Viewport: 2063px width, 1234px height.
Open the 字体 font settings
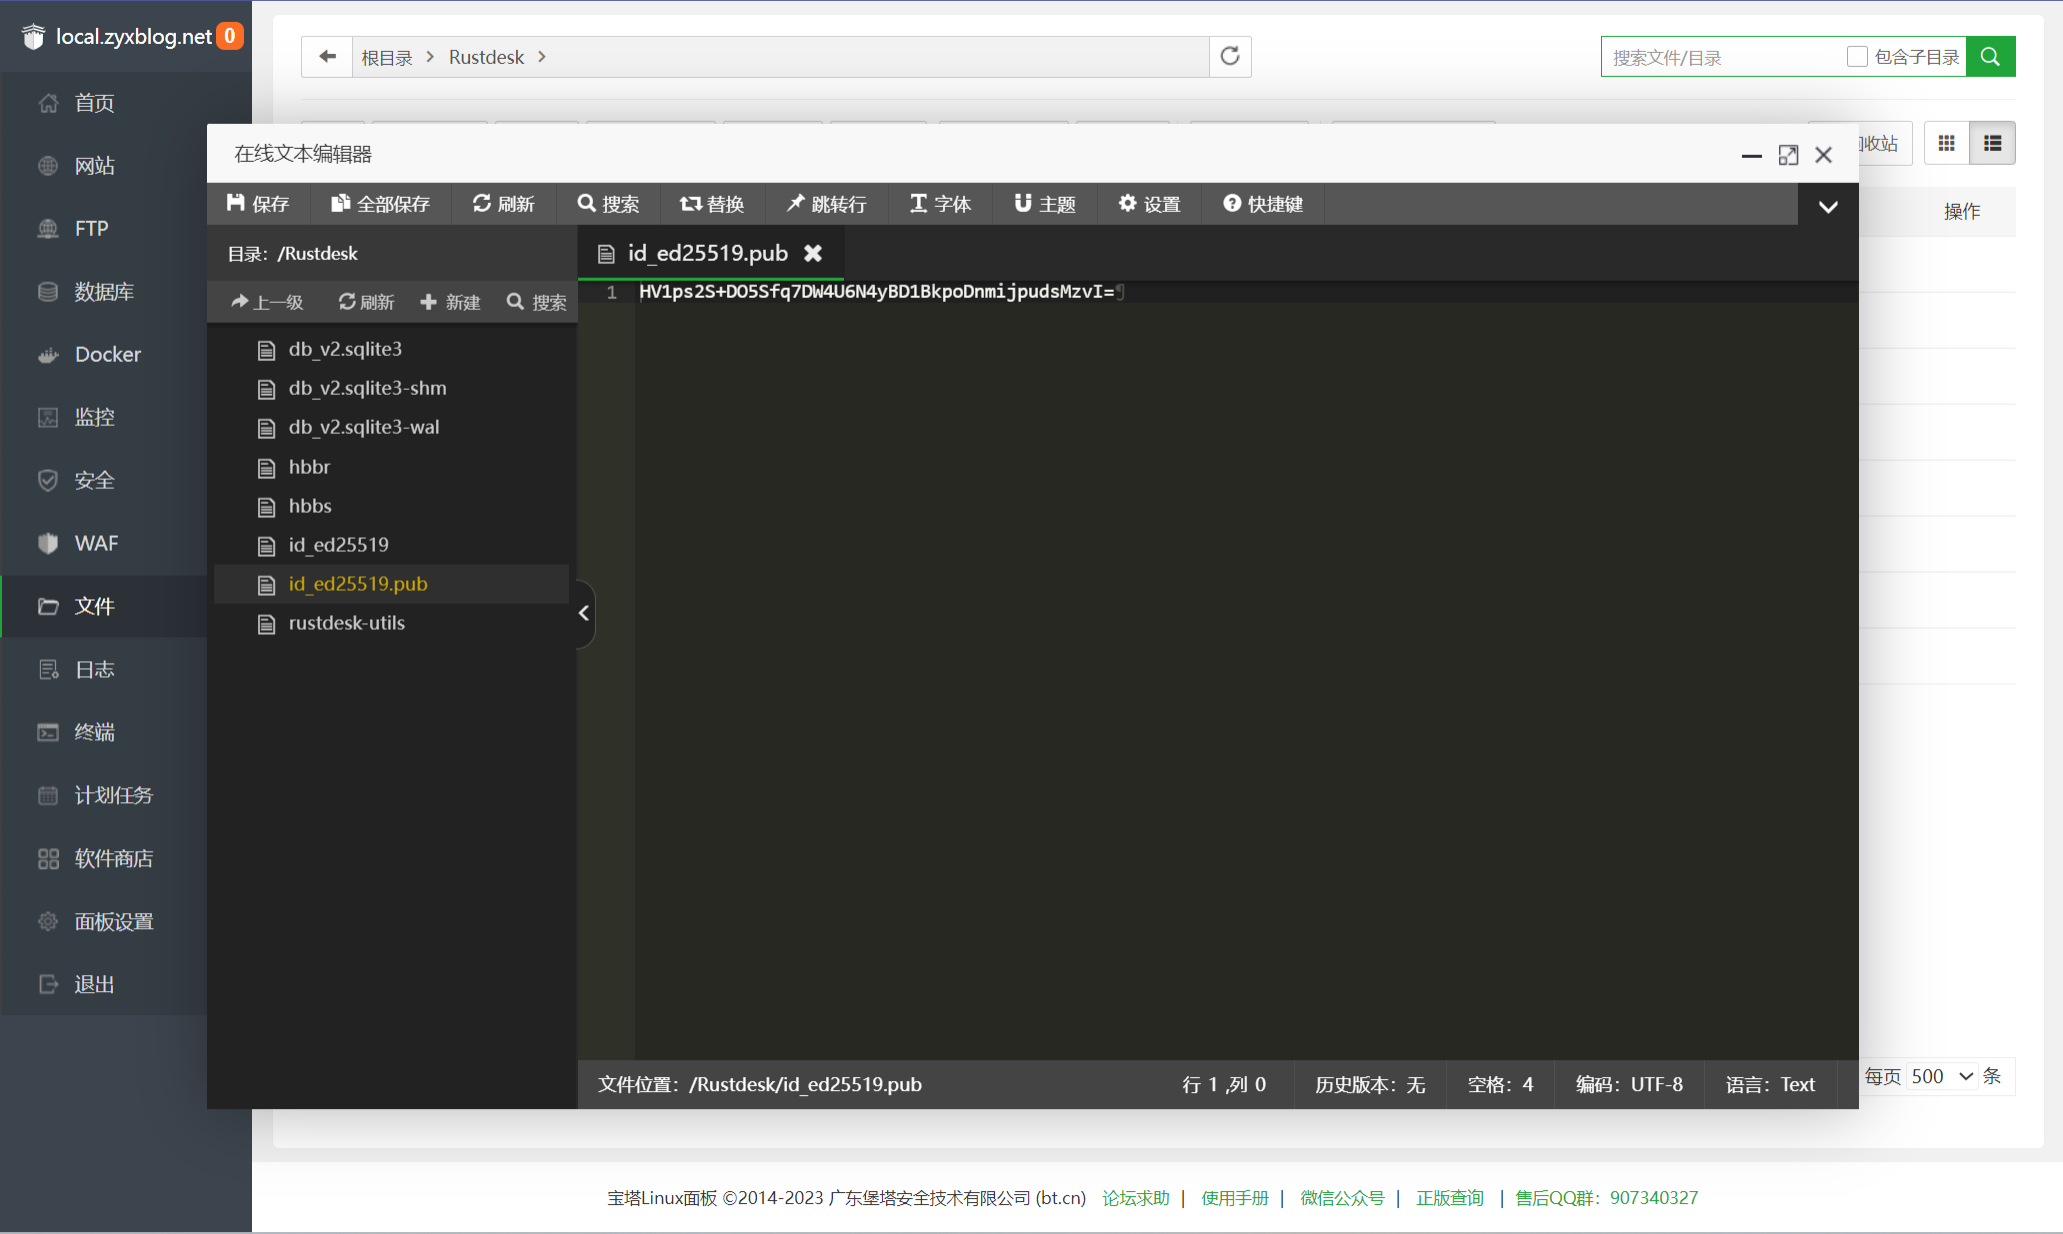(940, 204)
